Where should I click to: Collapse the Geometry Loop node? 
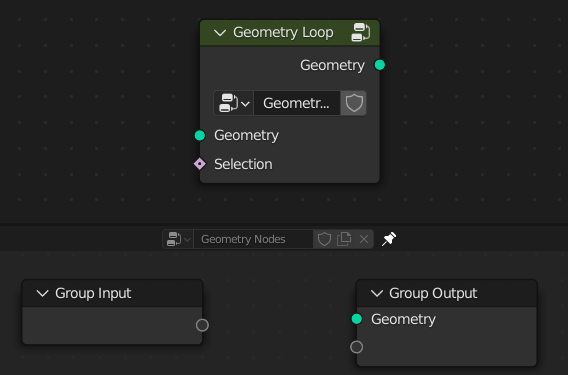tap(220, 33)
